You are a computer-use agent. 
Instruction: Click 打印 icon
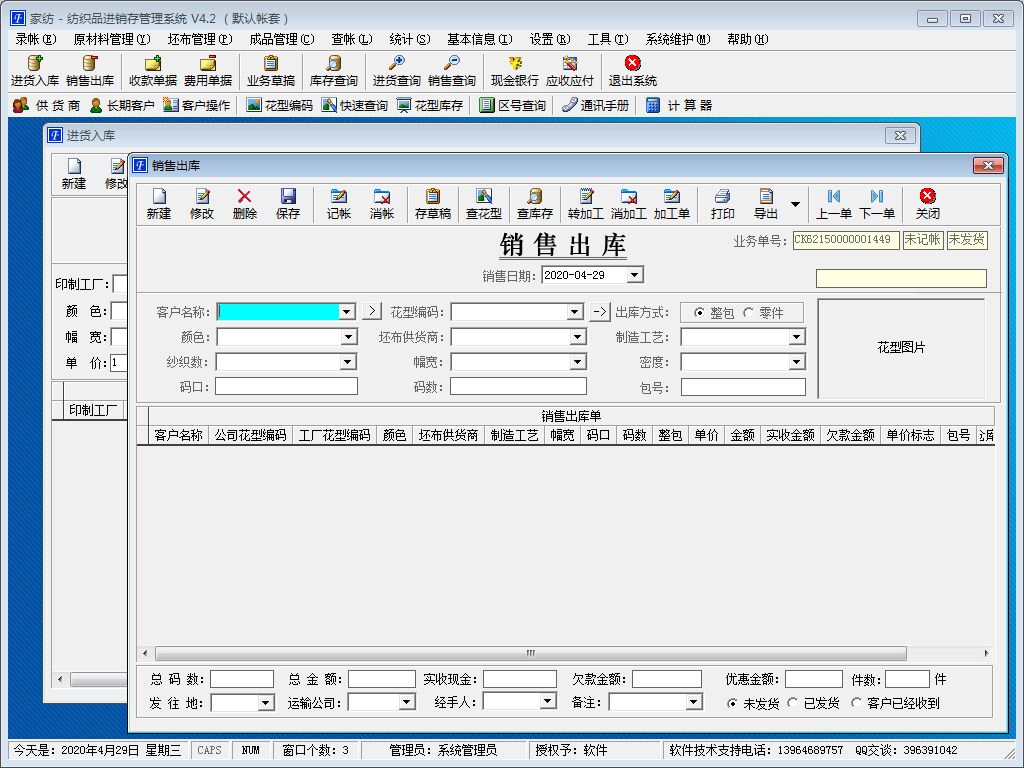[x=723, y=204]
